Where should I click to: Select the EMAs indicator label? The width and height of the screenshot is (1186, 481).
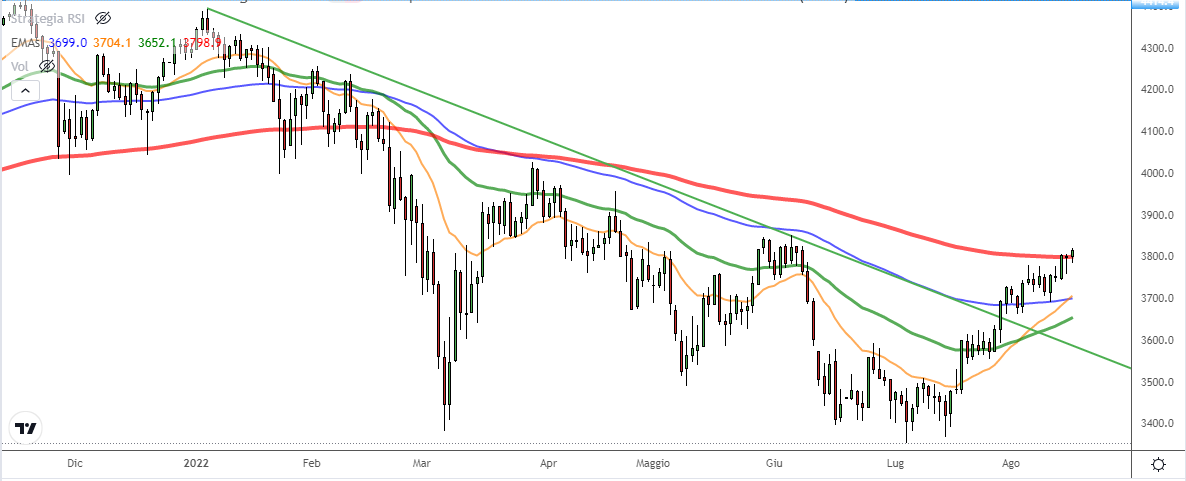(24, 43)
